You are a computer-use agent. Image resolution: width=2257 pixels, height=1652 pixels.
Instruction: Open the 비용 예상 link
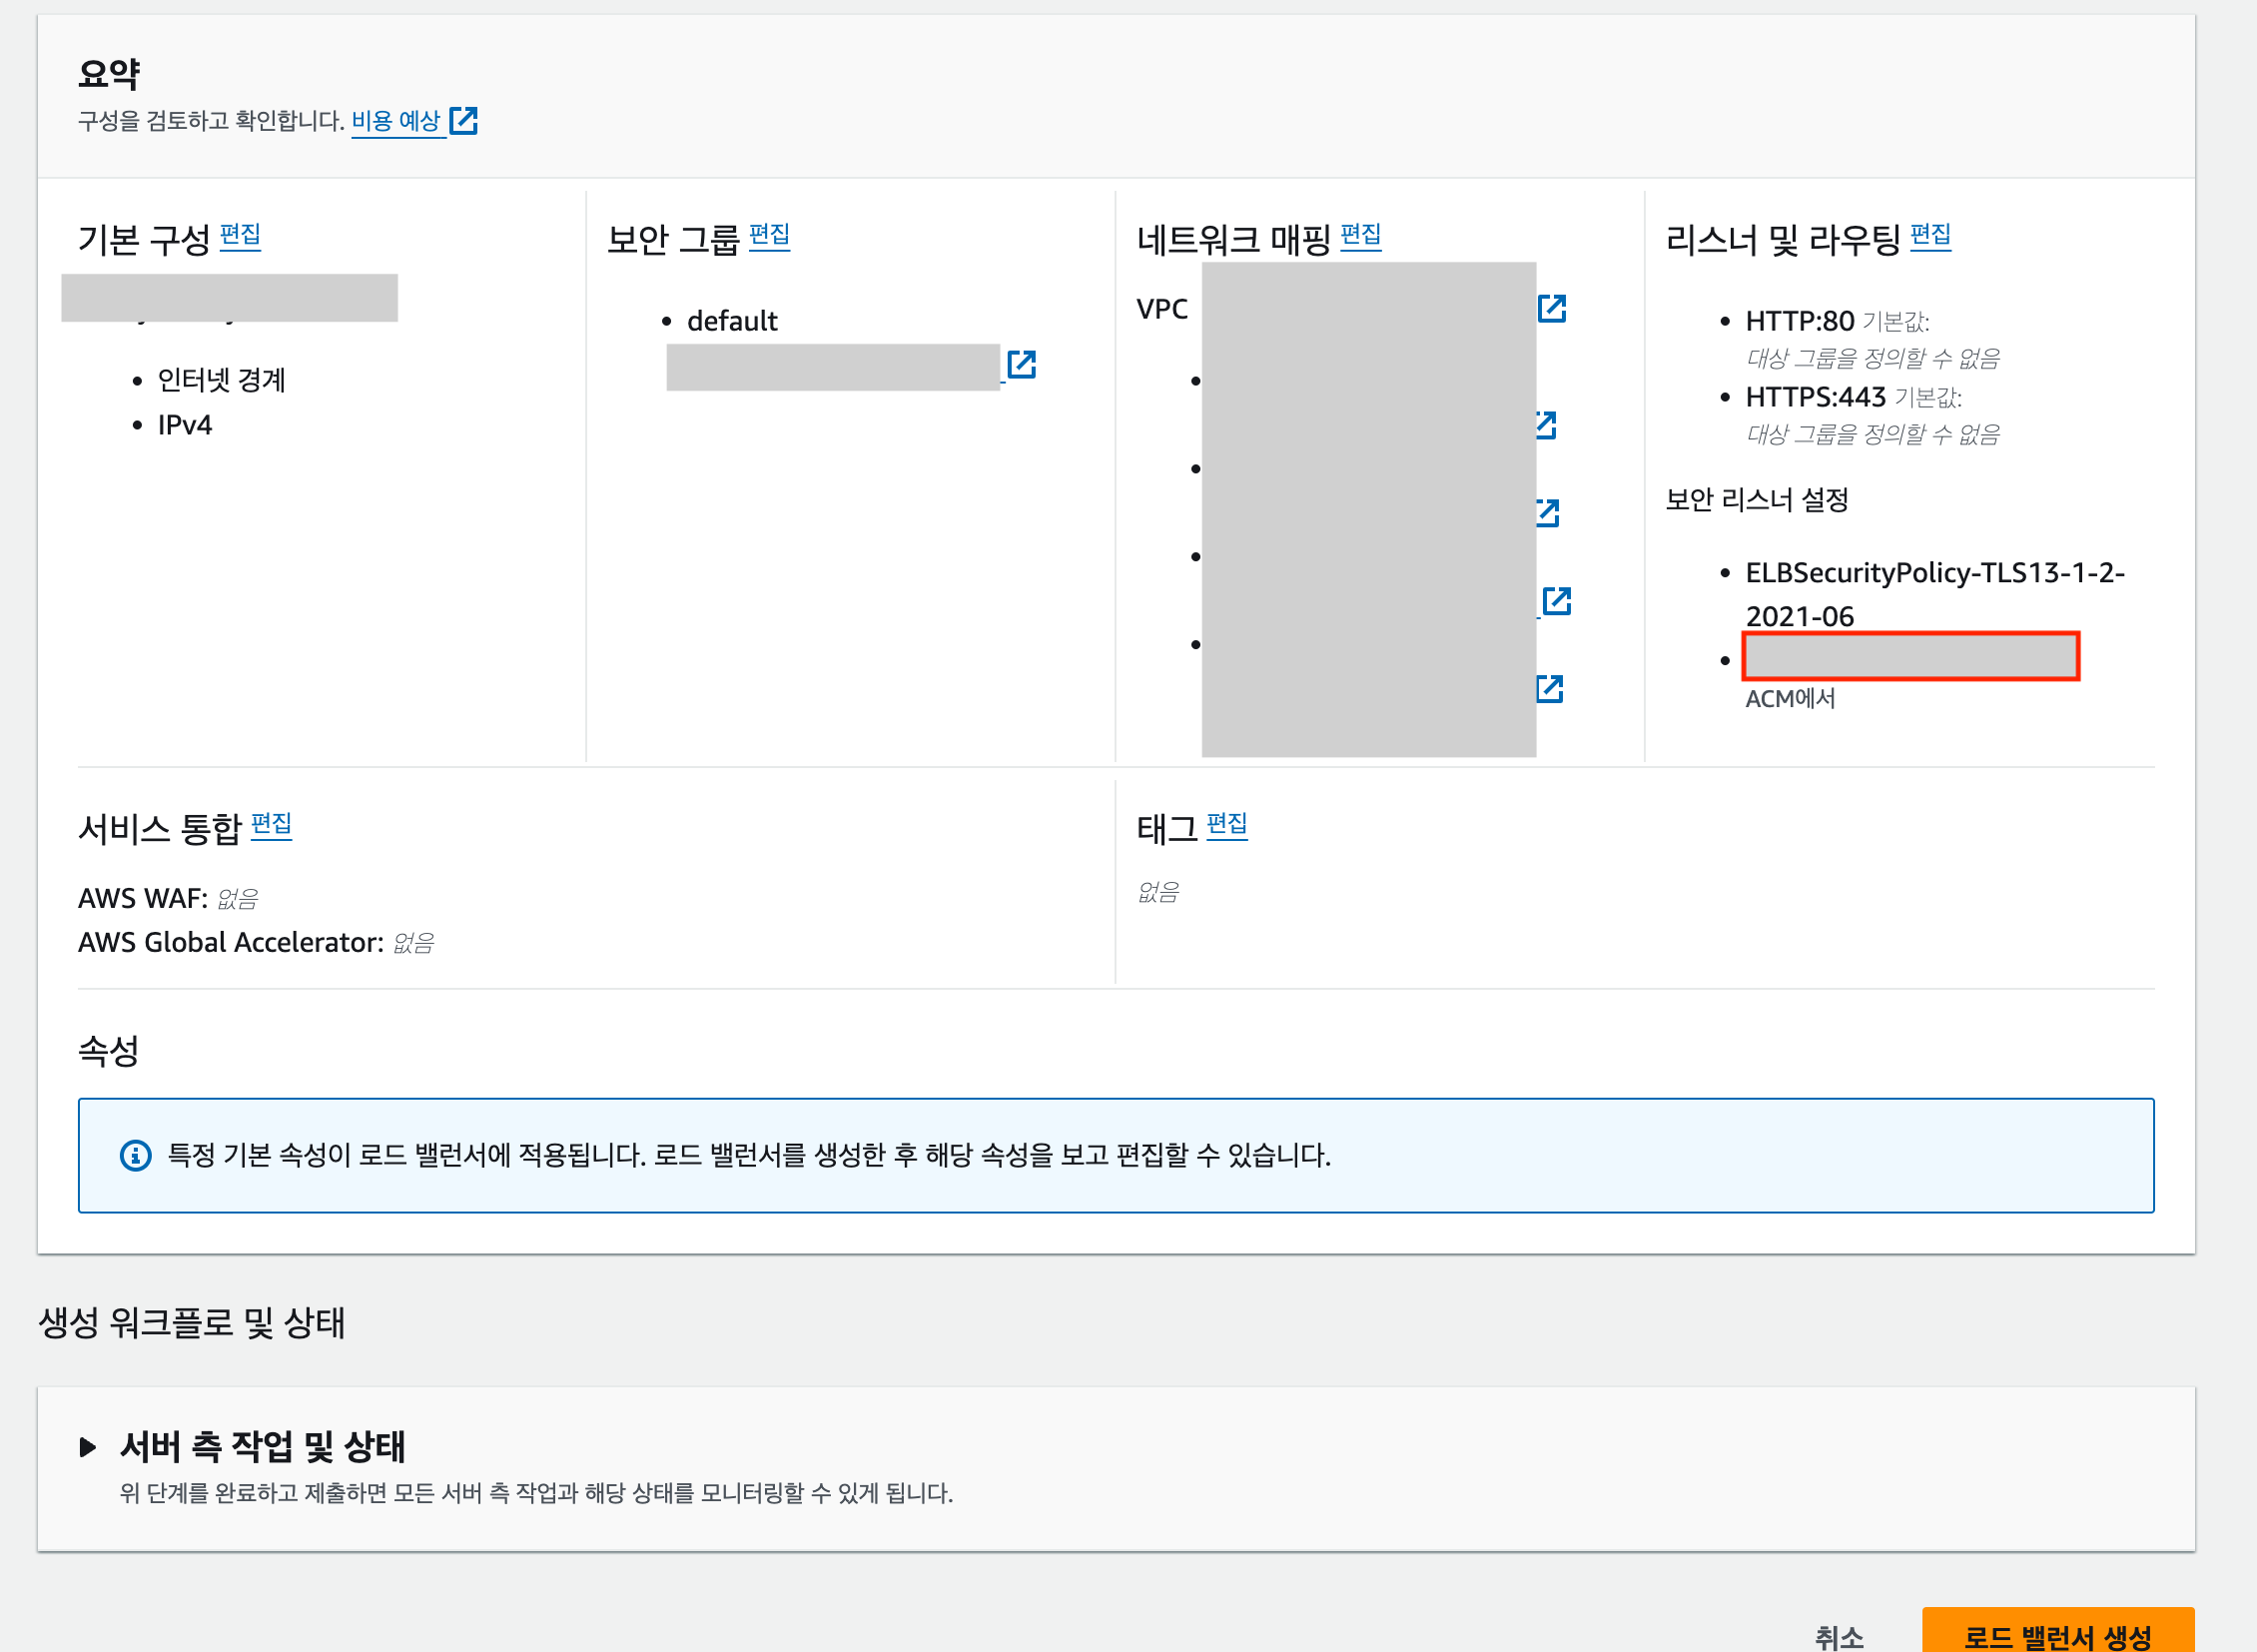pyautogui.click(x=396, y=121)
